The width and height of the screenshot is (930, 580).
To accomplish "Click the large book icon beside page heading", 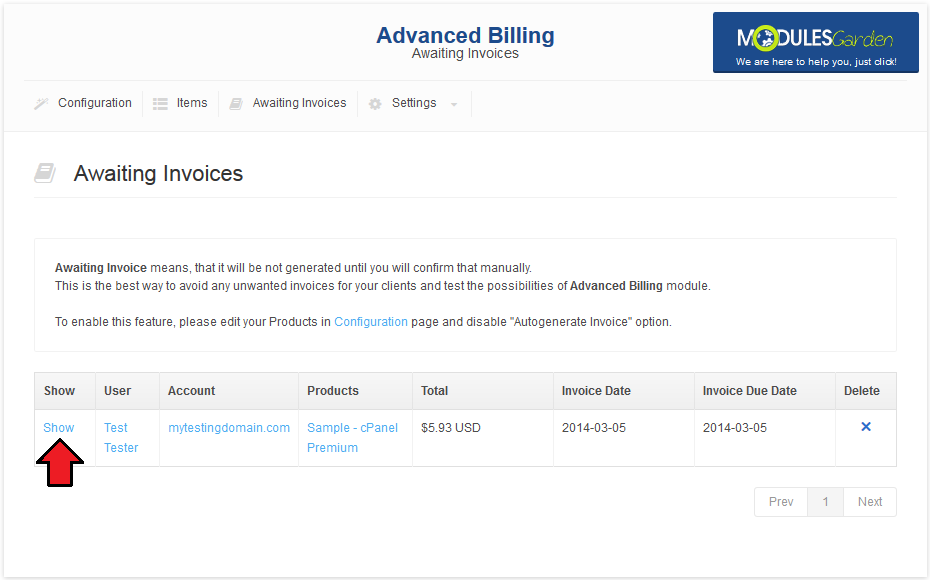I will (45, 173).
